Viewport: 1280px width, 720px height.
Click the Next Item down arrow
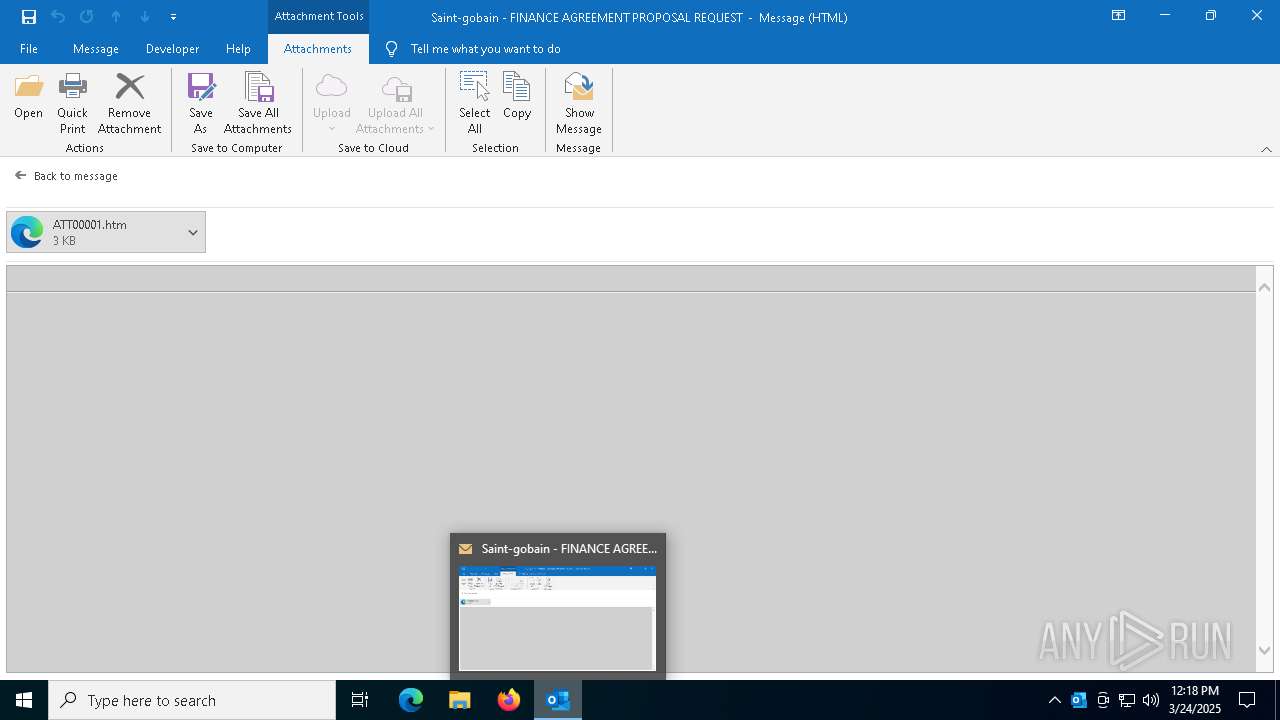click(x=144, y=17)
